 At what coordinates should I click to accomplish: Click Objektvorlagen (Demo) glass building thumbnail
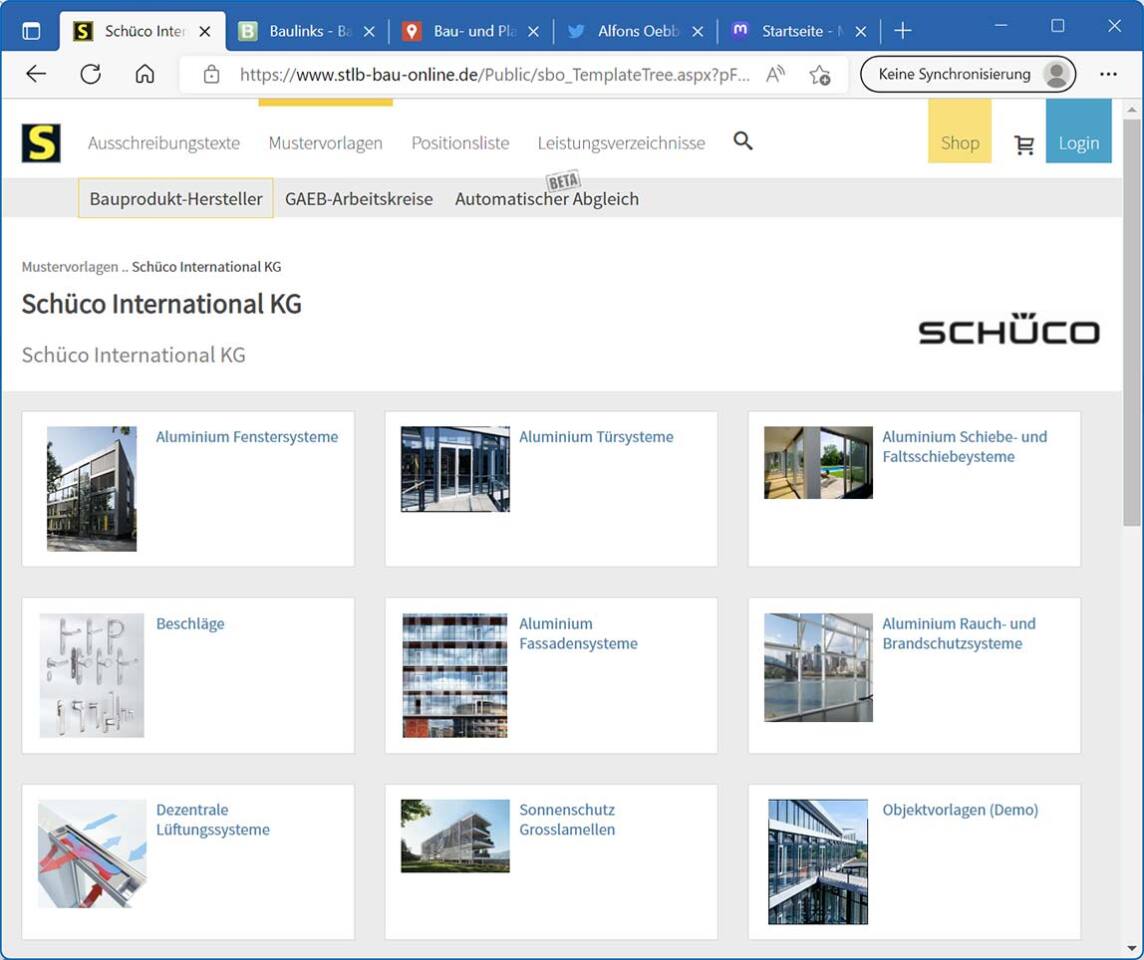[818, 862]
